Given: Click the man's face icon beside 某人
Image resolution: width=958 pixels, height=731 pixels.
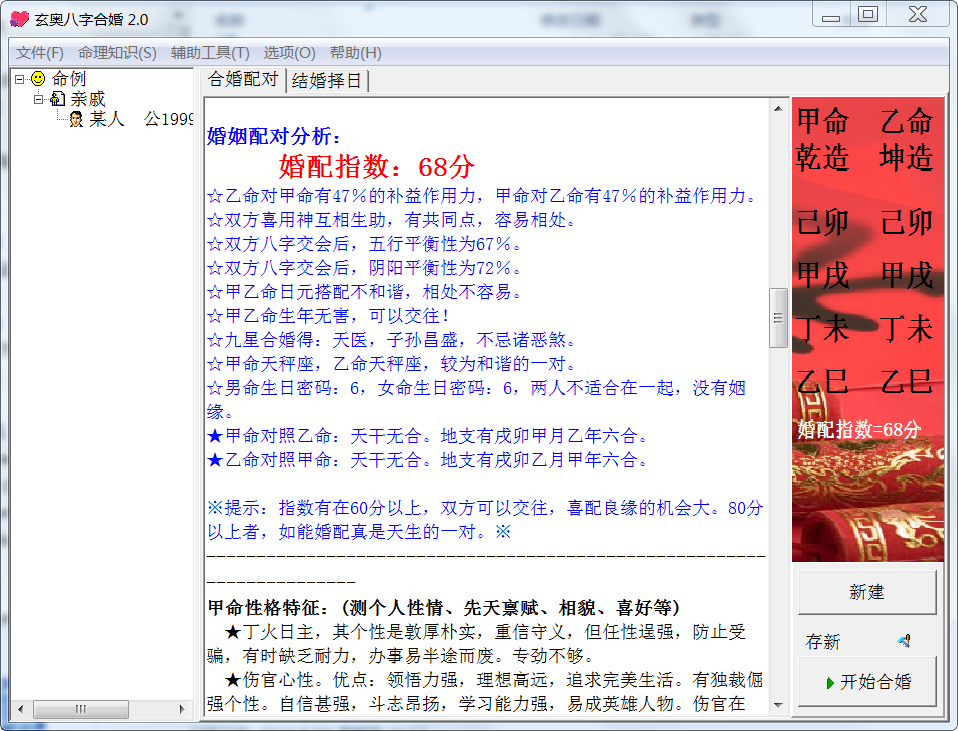Looking at the screenshot, I should click(76, 119).
